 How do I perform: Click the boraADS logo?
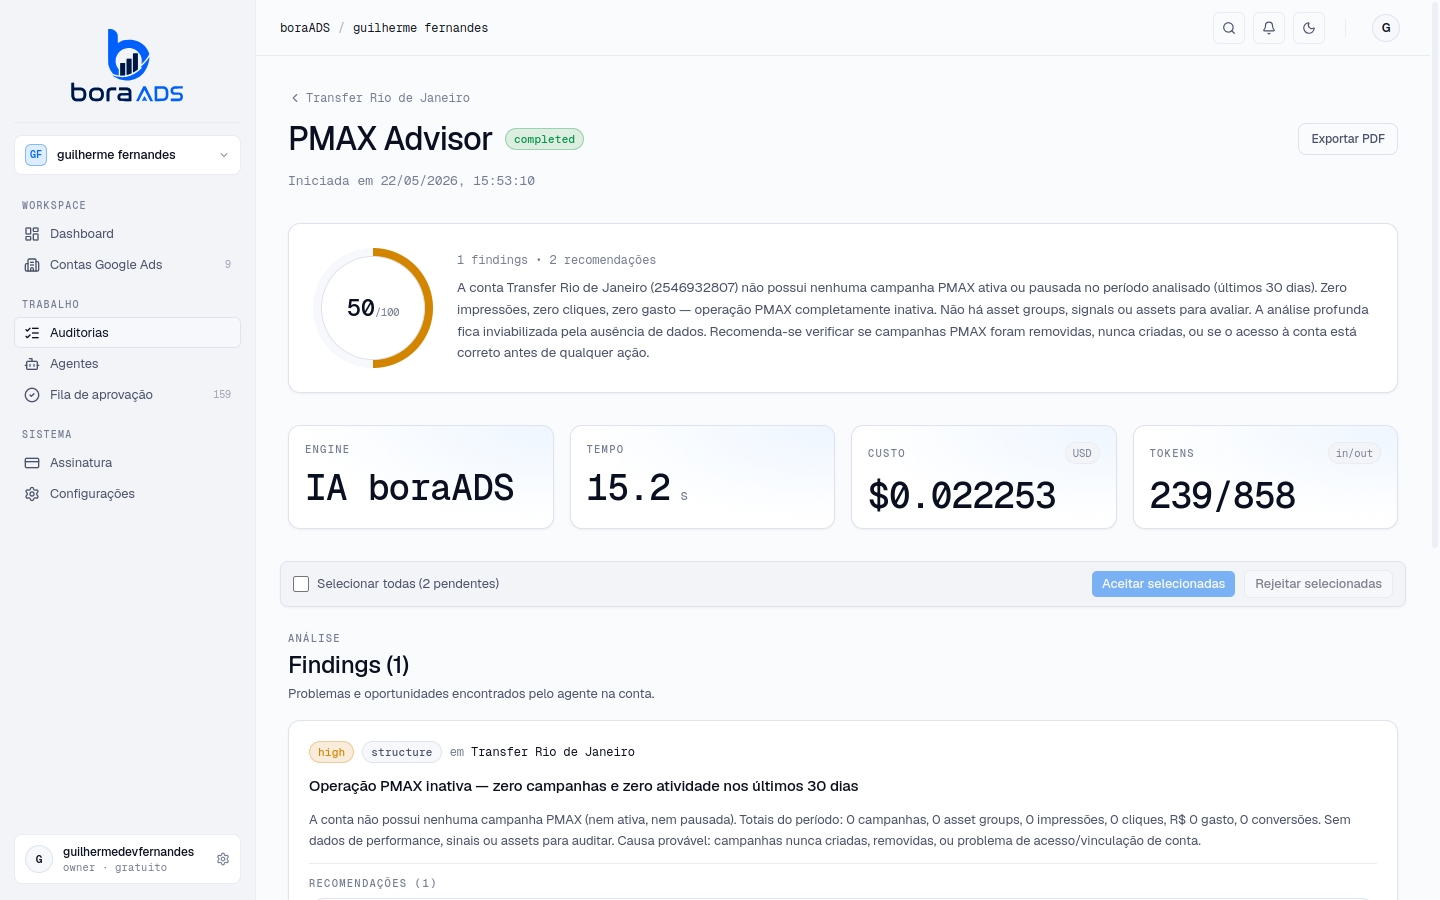[127, 66]
